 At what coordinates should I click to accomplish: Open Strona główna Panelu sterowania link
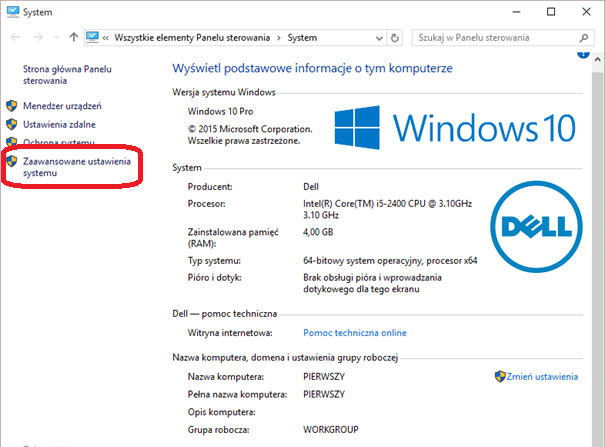click(67, 75)
